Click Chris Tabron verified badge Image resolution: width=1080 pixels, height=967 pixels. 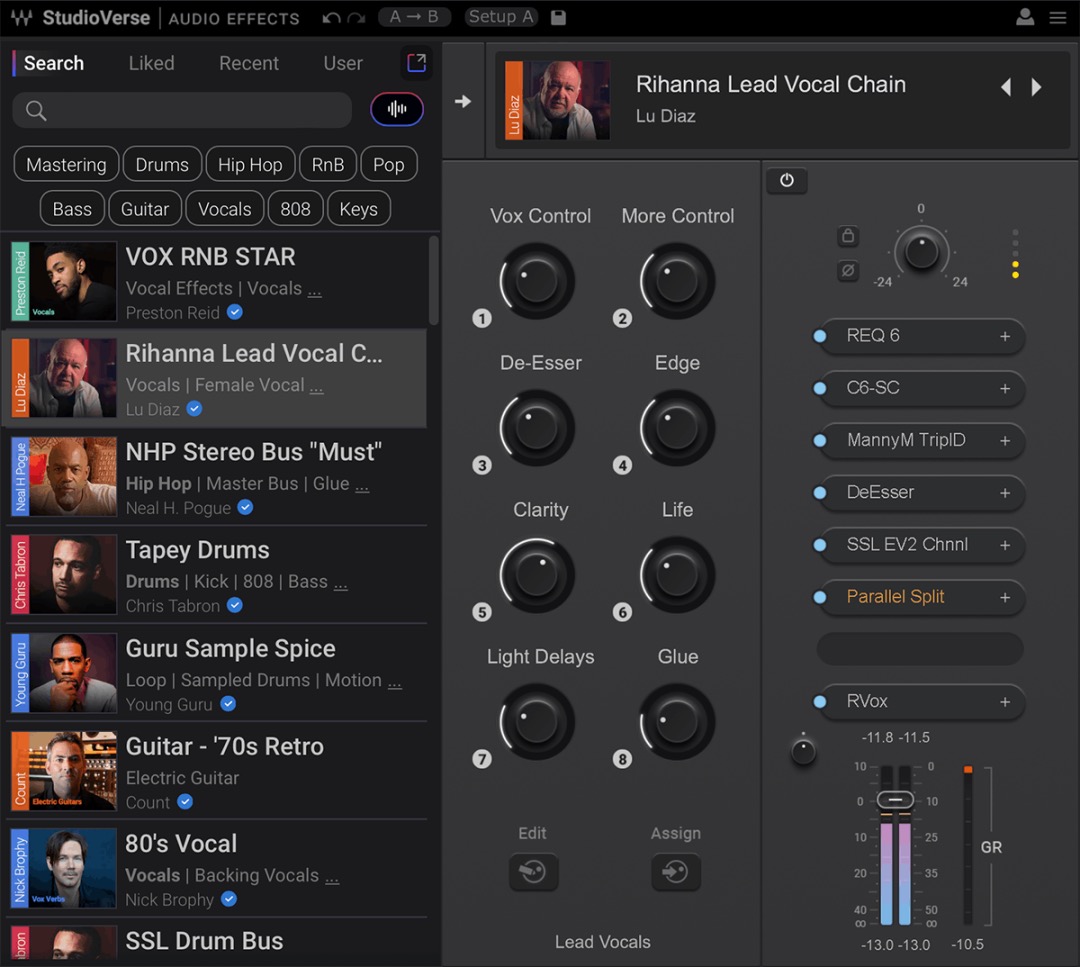235,605
